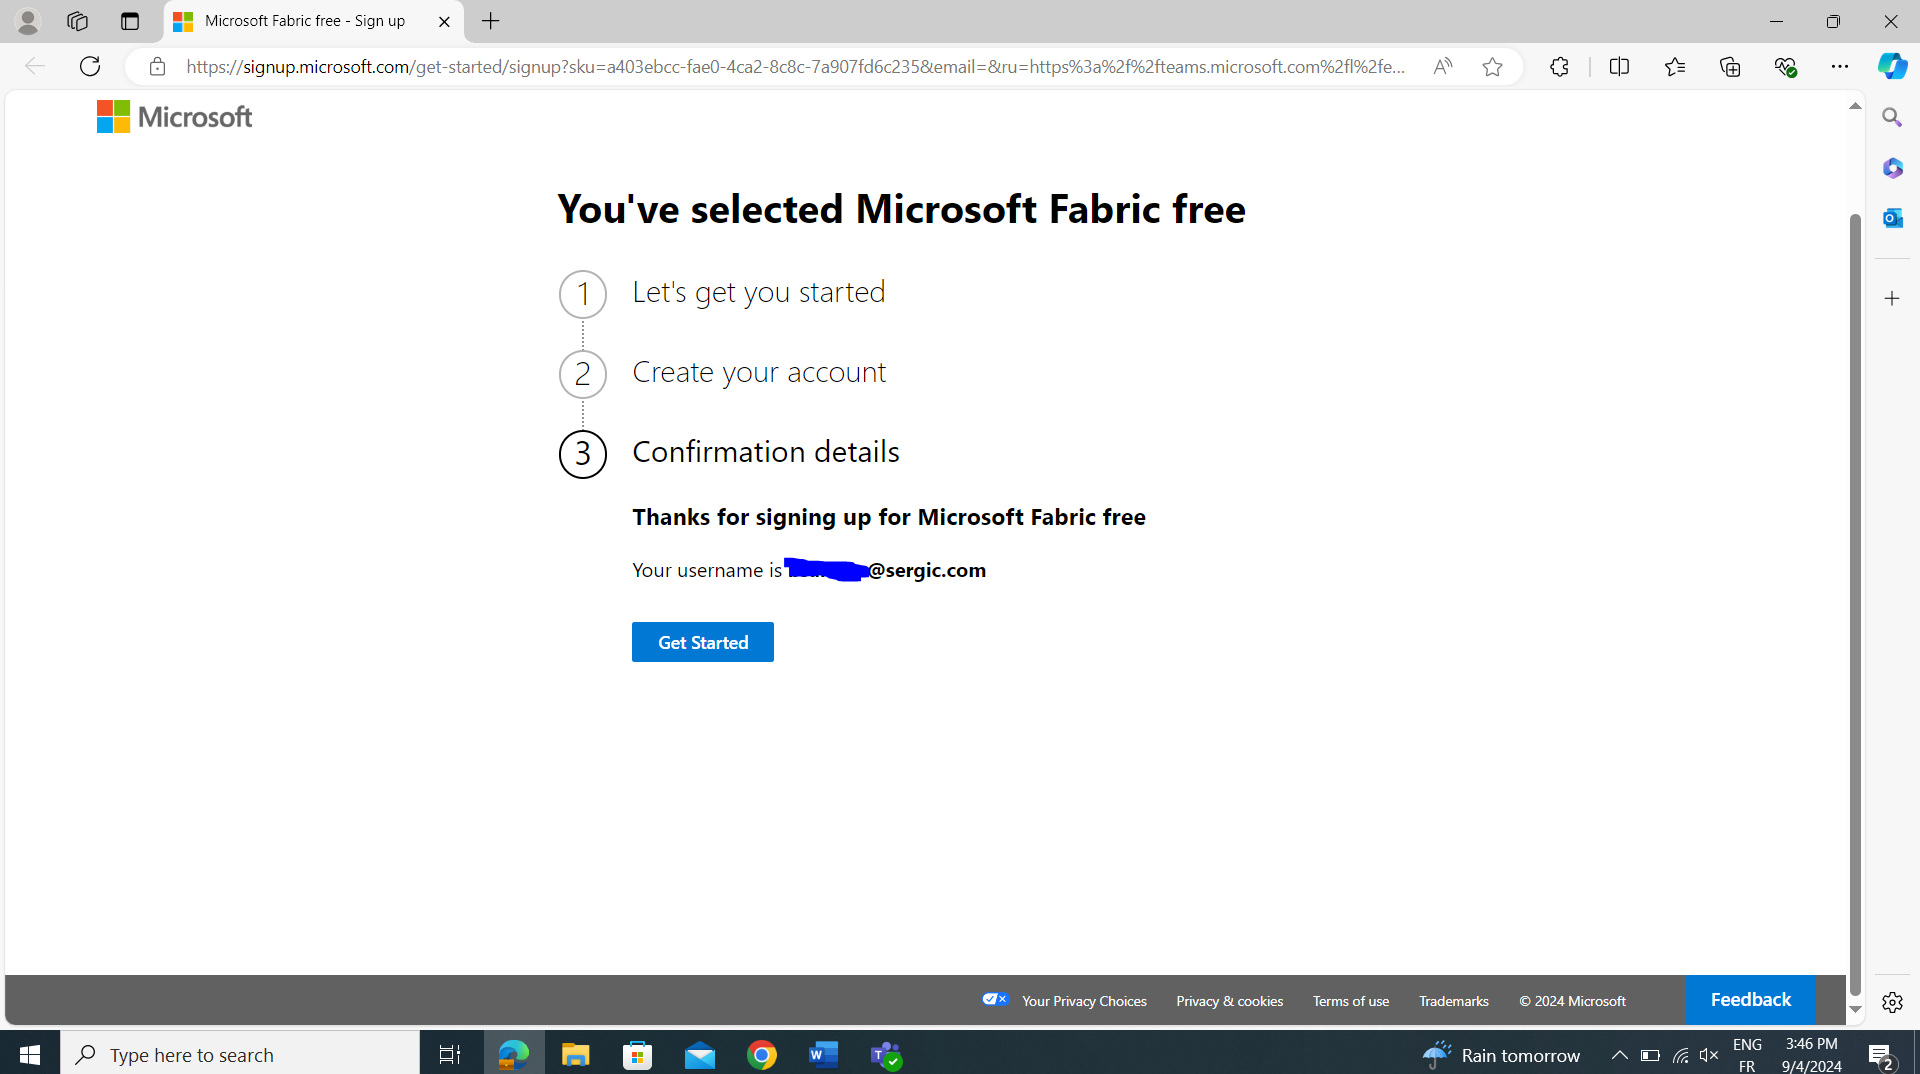Image resolution: width=1920 pixels, height=1074 pixels.
Task: Open Task View from the taskbar
Action: pos(450,1054)
